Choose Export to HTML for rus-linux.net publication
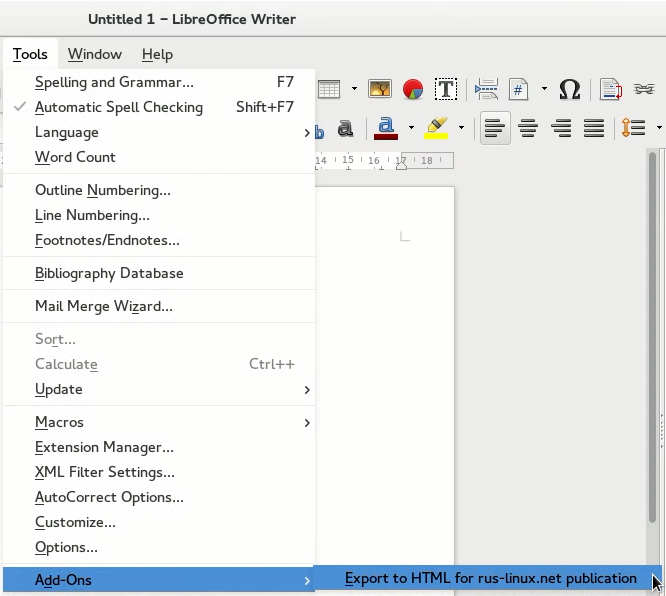 point(488,579)
